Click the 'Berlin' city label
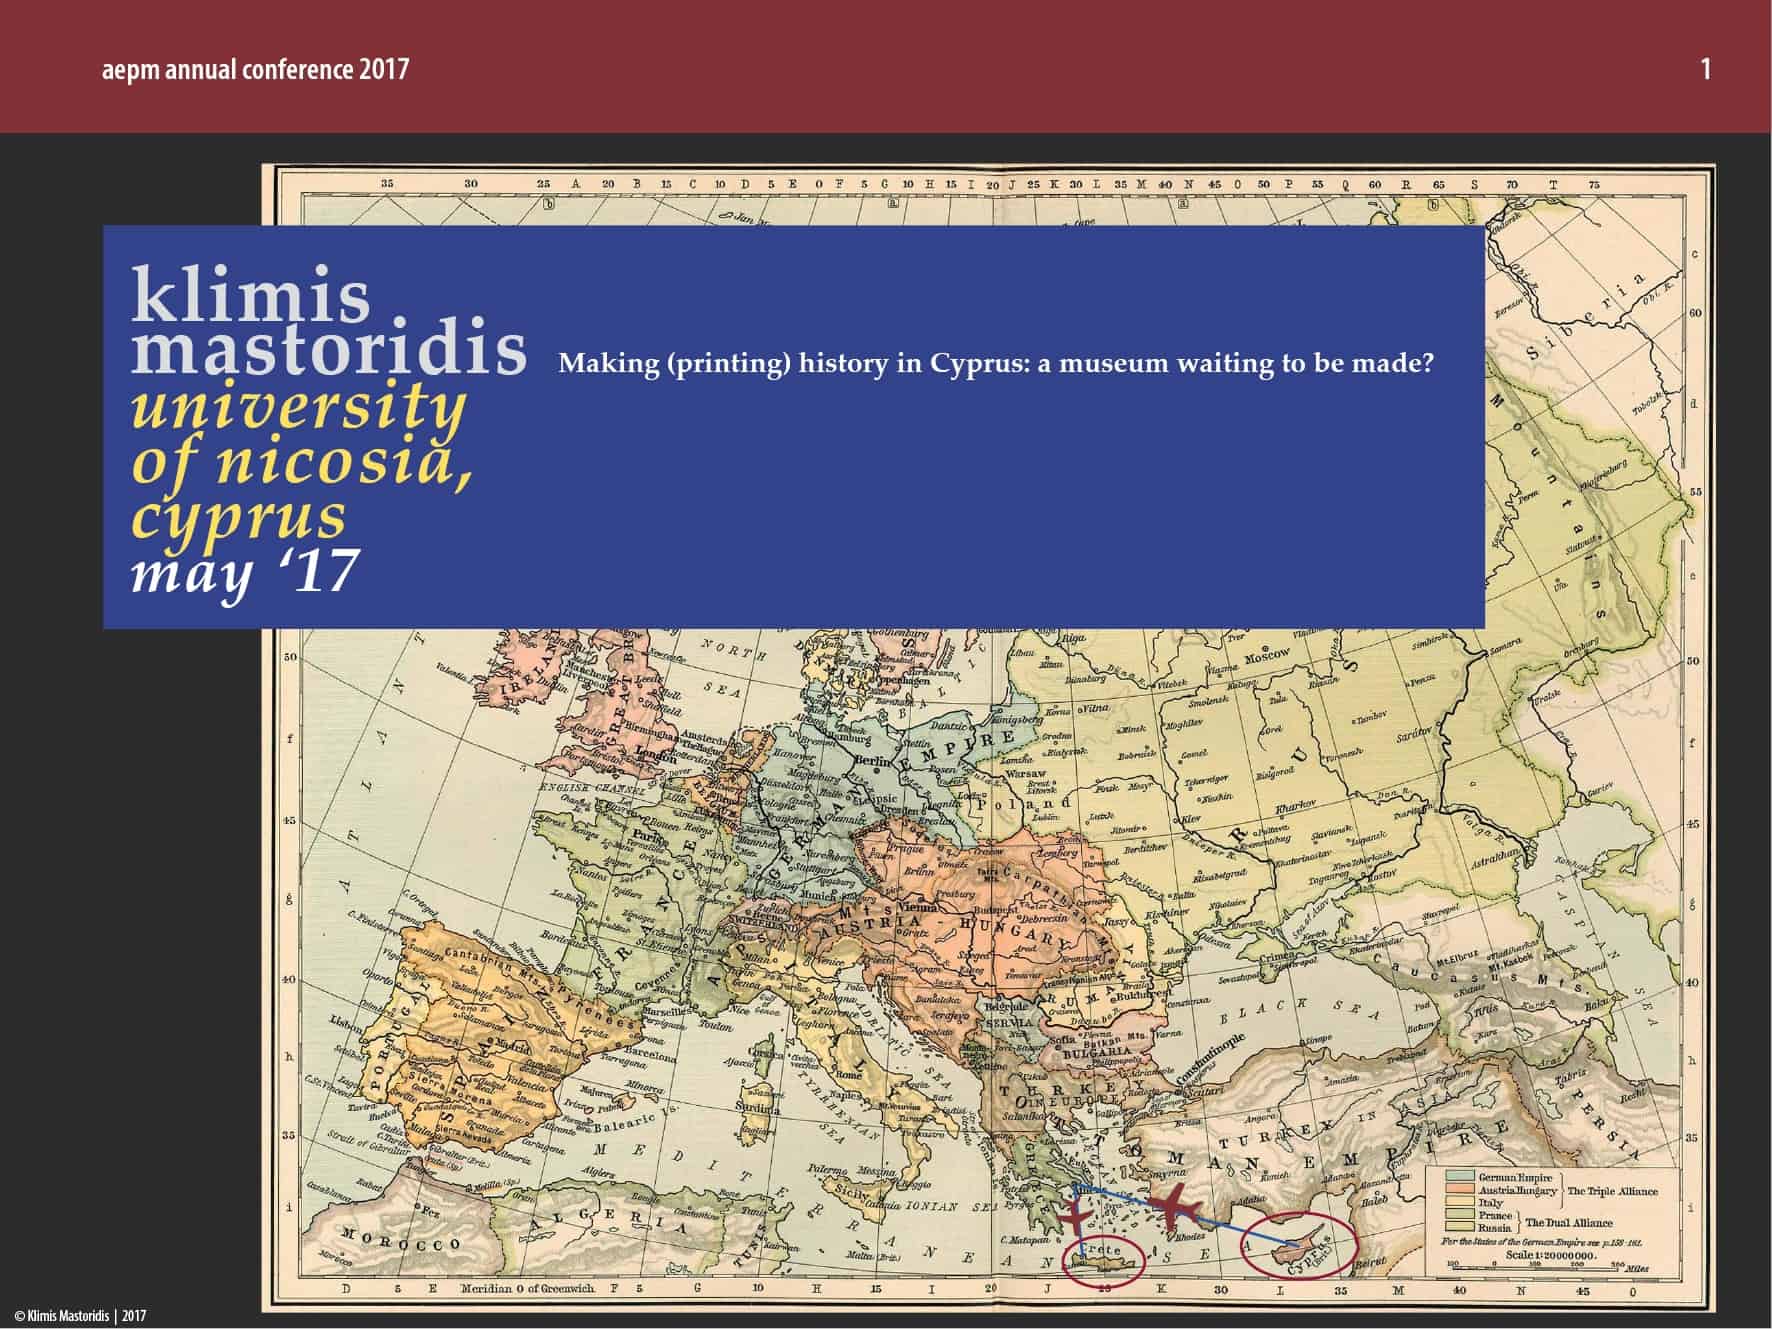 873,761
